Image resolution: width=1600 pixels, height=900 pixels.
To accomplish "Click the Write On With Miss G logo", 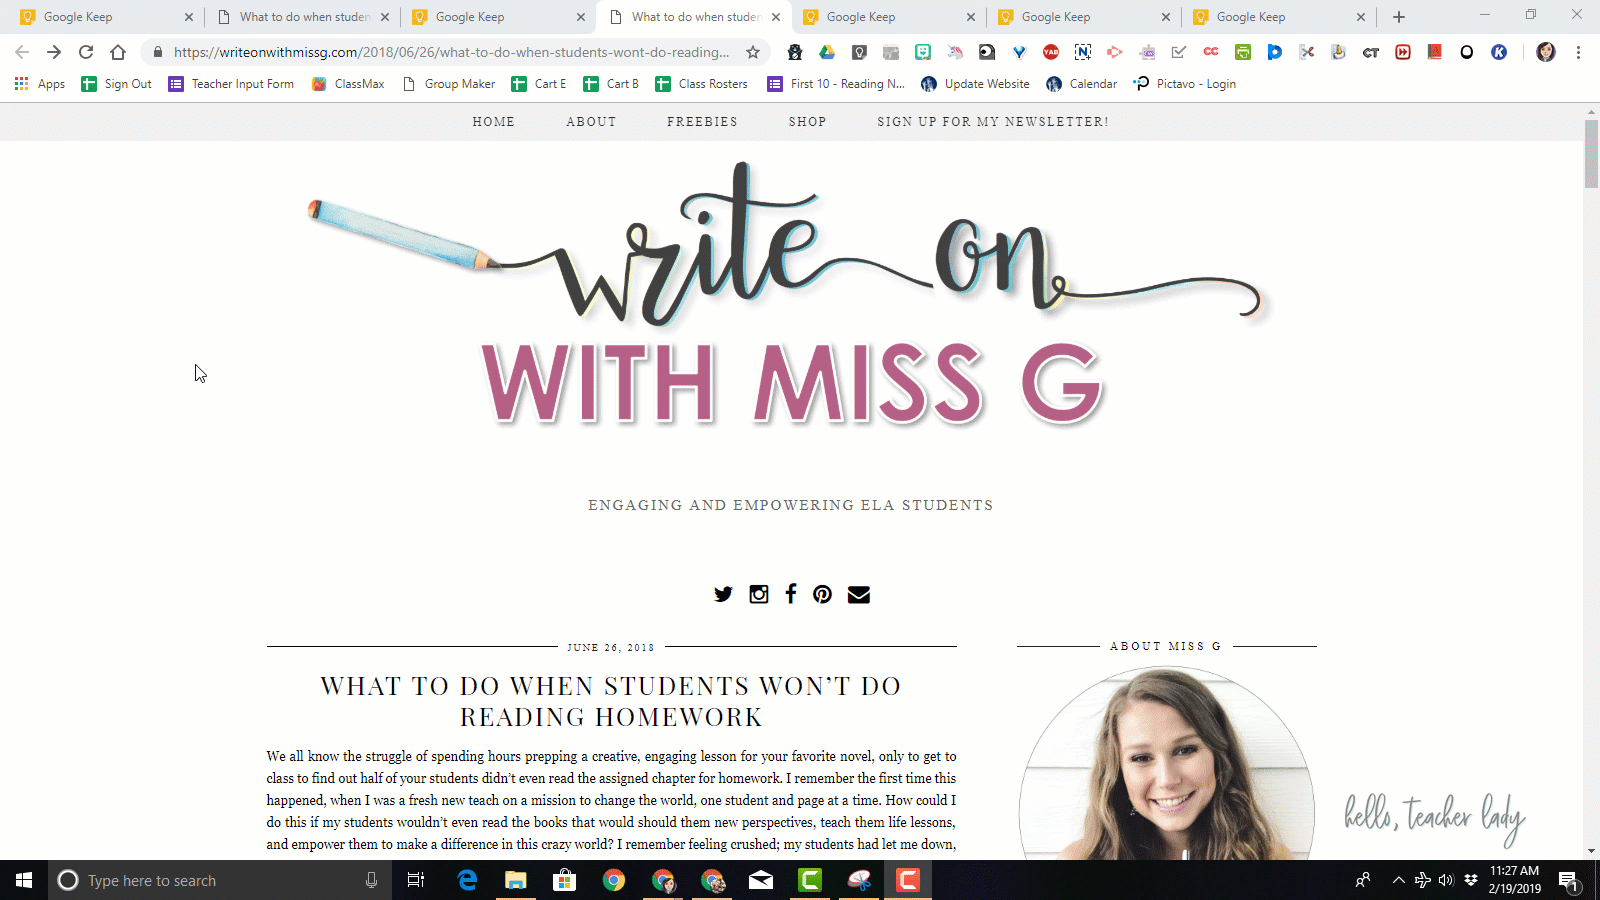I will (x=790, y=297).
